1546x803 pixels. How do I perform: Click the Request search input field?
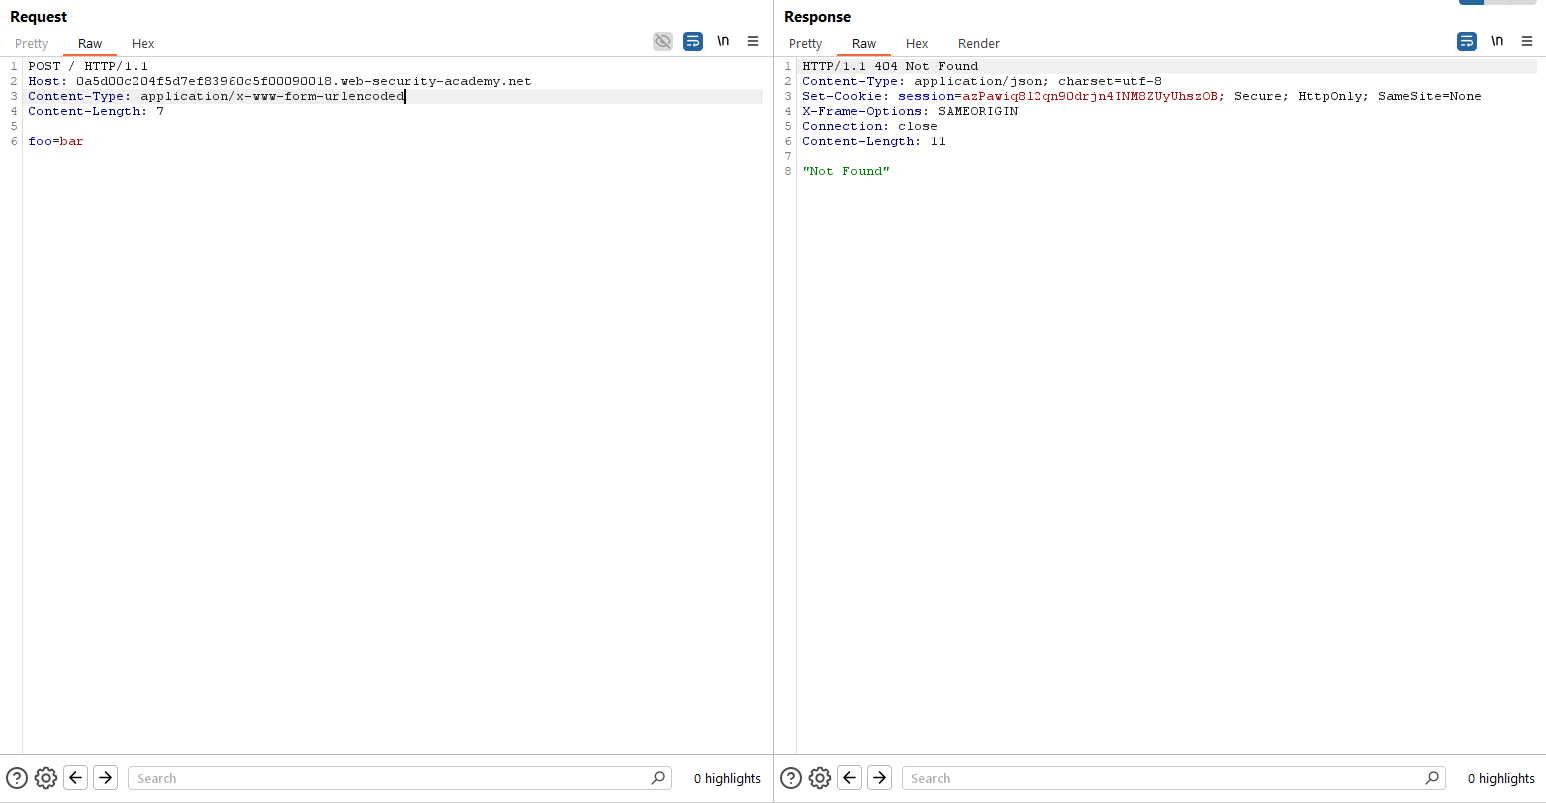390,778
